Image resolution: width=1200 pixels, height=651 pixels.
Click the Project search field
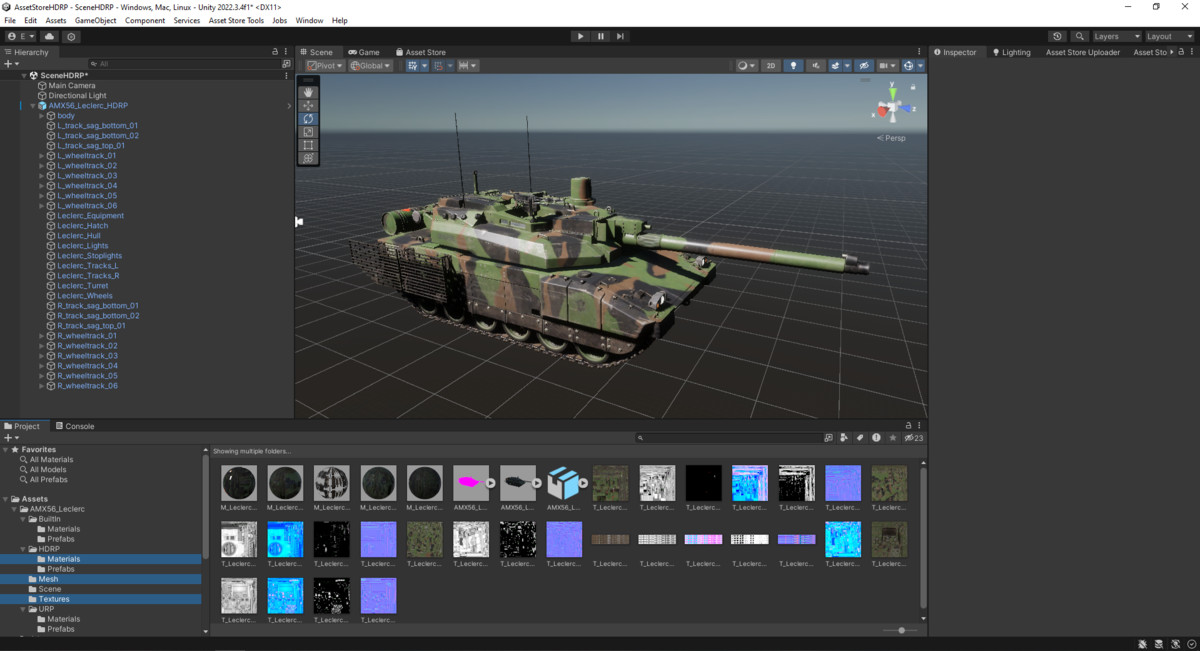[730, 438]
